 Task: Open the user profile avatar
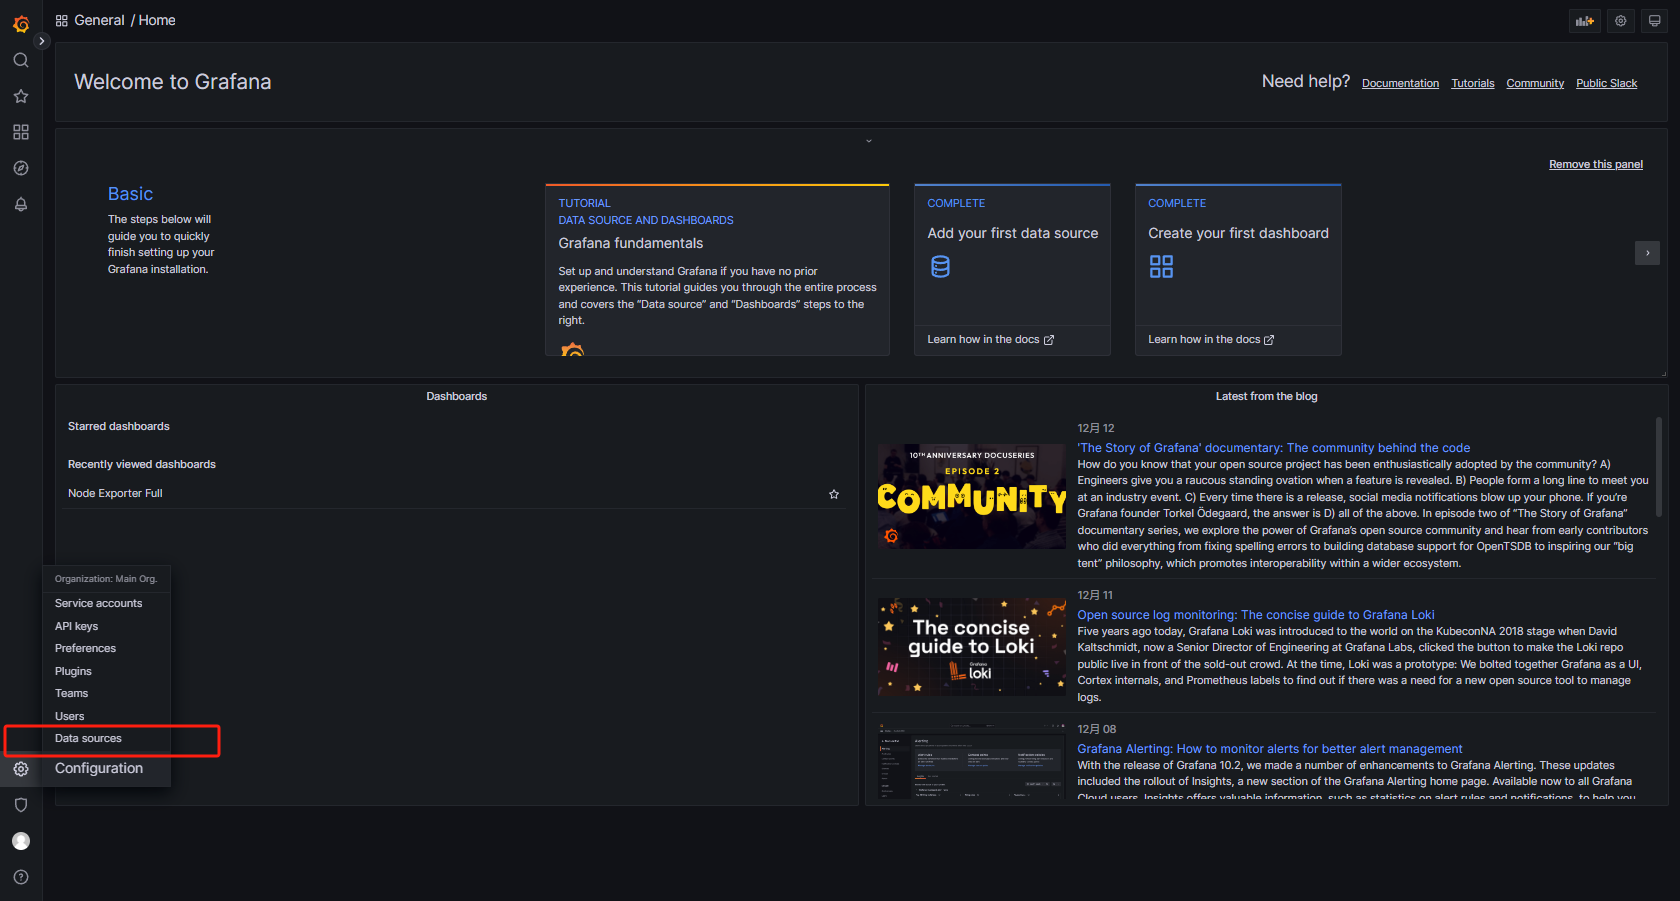tap(21, 841)
